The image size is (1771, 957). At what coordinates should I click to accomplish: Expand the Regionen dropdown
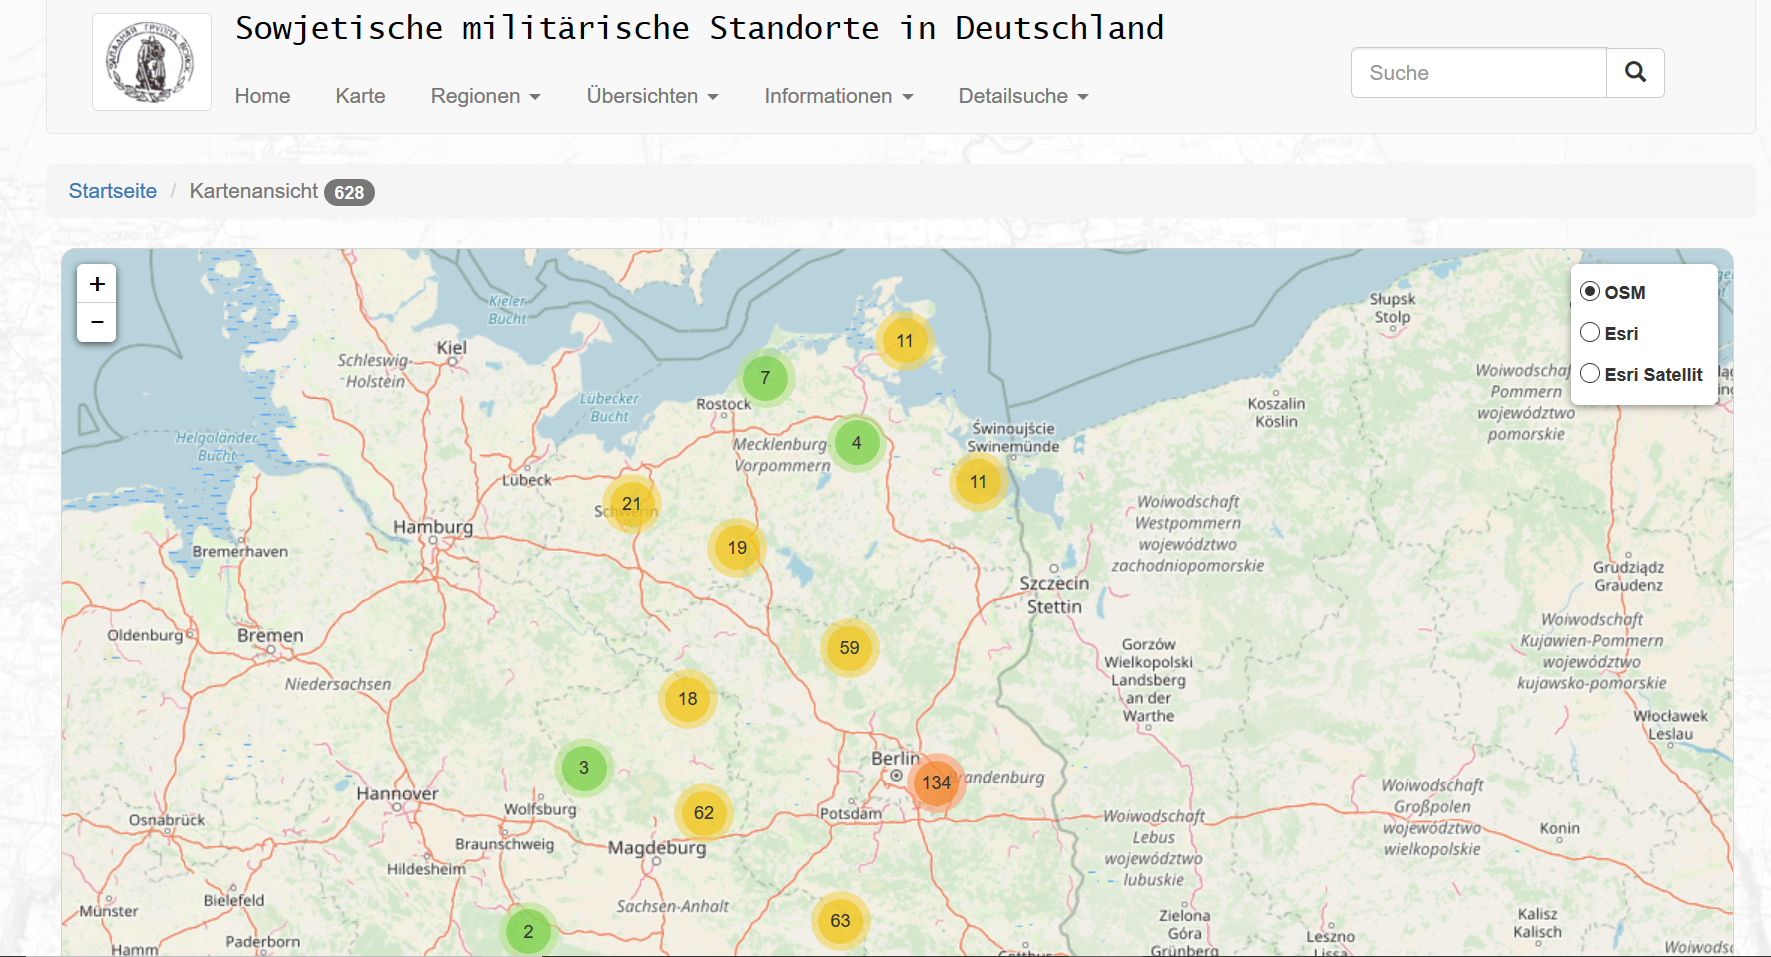(485, 96)
